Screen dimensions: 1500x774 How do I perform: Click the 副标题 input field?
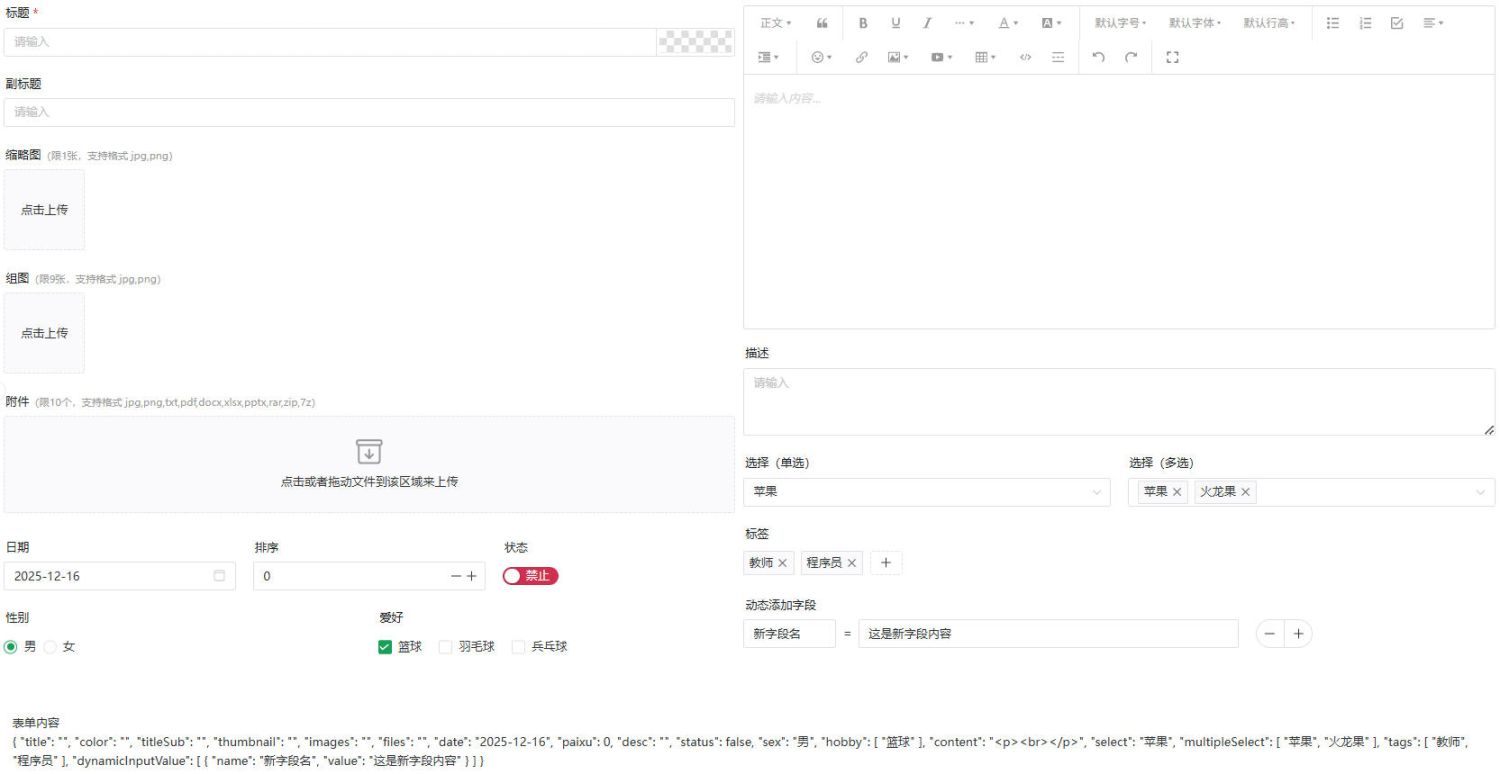pyautogui.click(x=369, y=112)
